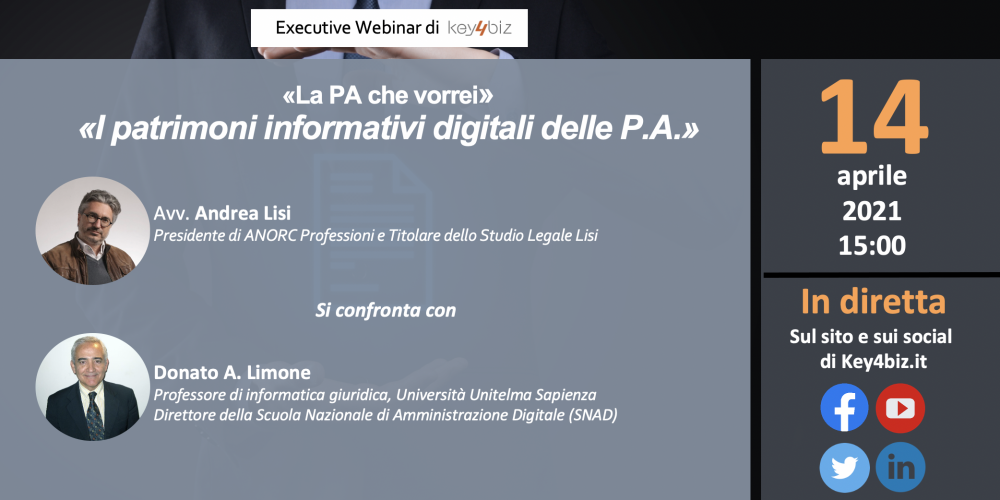Viewport: 1000px width, 500px height.
Task: Click the orange 'In diretta' label
Action: tap(873, 302)
